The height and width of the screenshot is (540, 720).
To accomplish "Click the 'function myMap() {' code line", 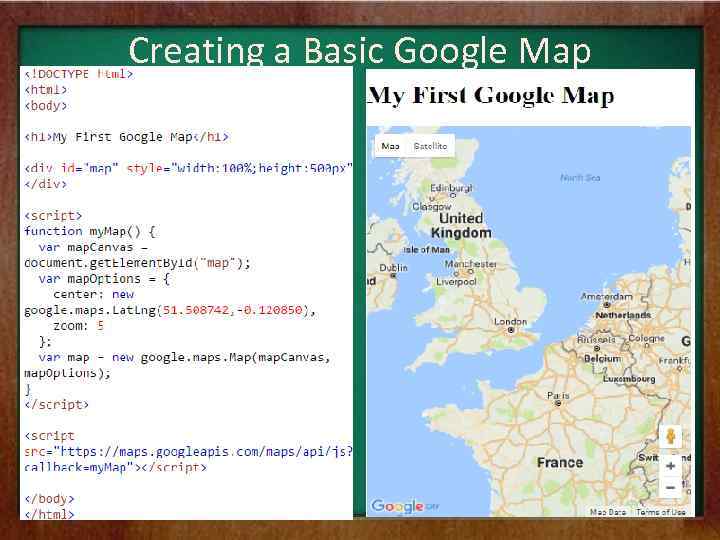I will point(90,231).
